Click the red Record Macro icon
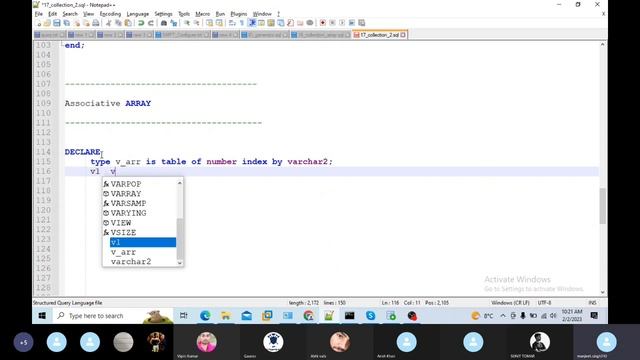This screenshot has width=640, height=360. click(322, 23)
